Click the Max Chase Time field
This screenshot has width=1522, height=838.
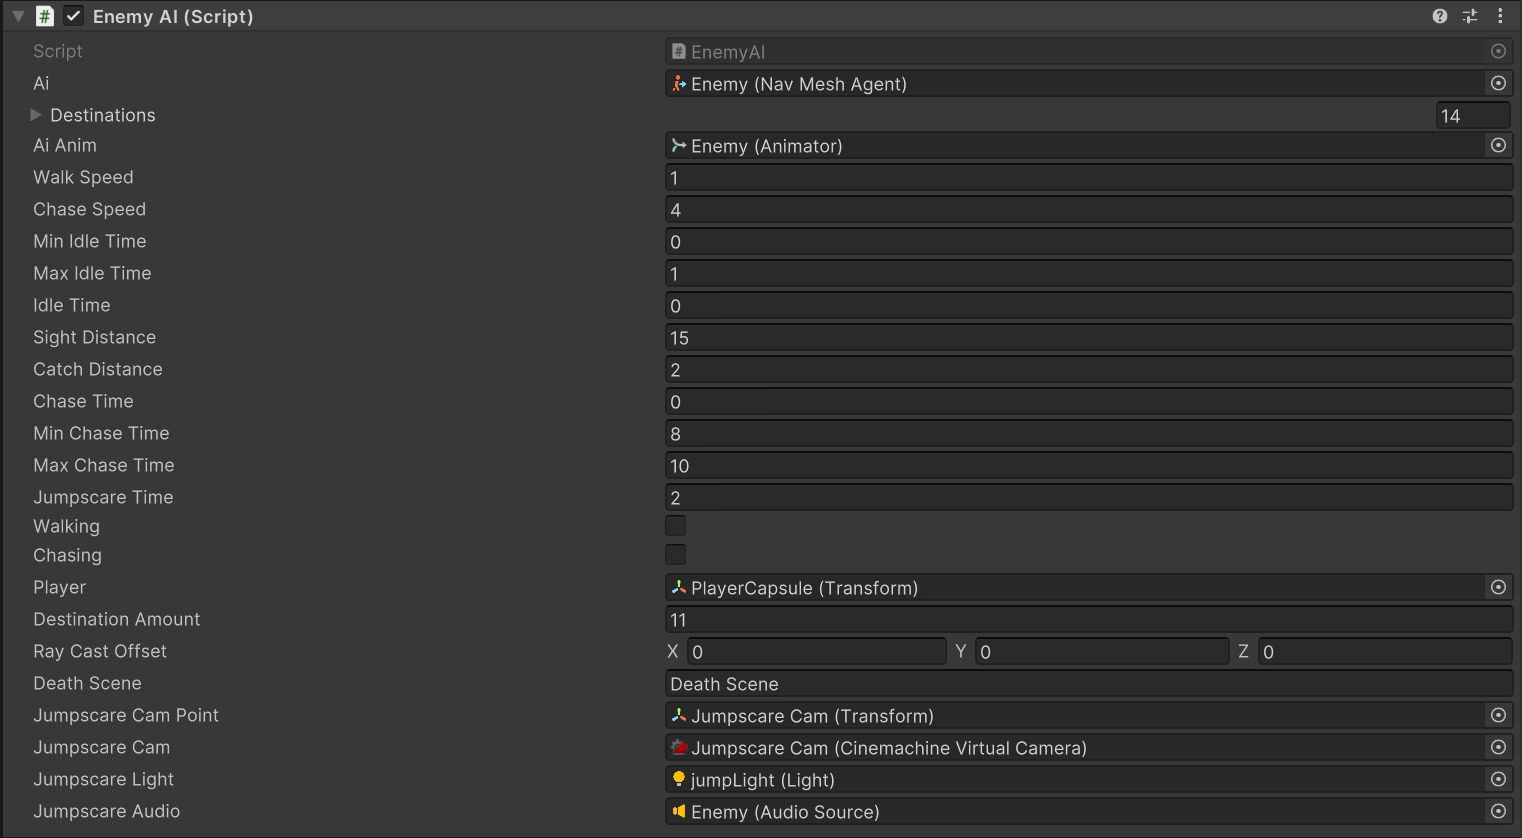[1089, 466]
